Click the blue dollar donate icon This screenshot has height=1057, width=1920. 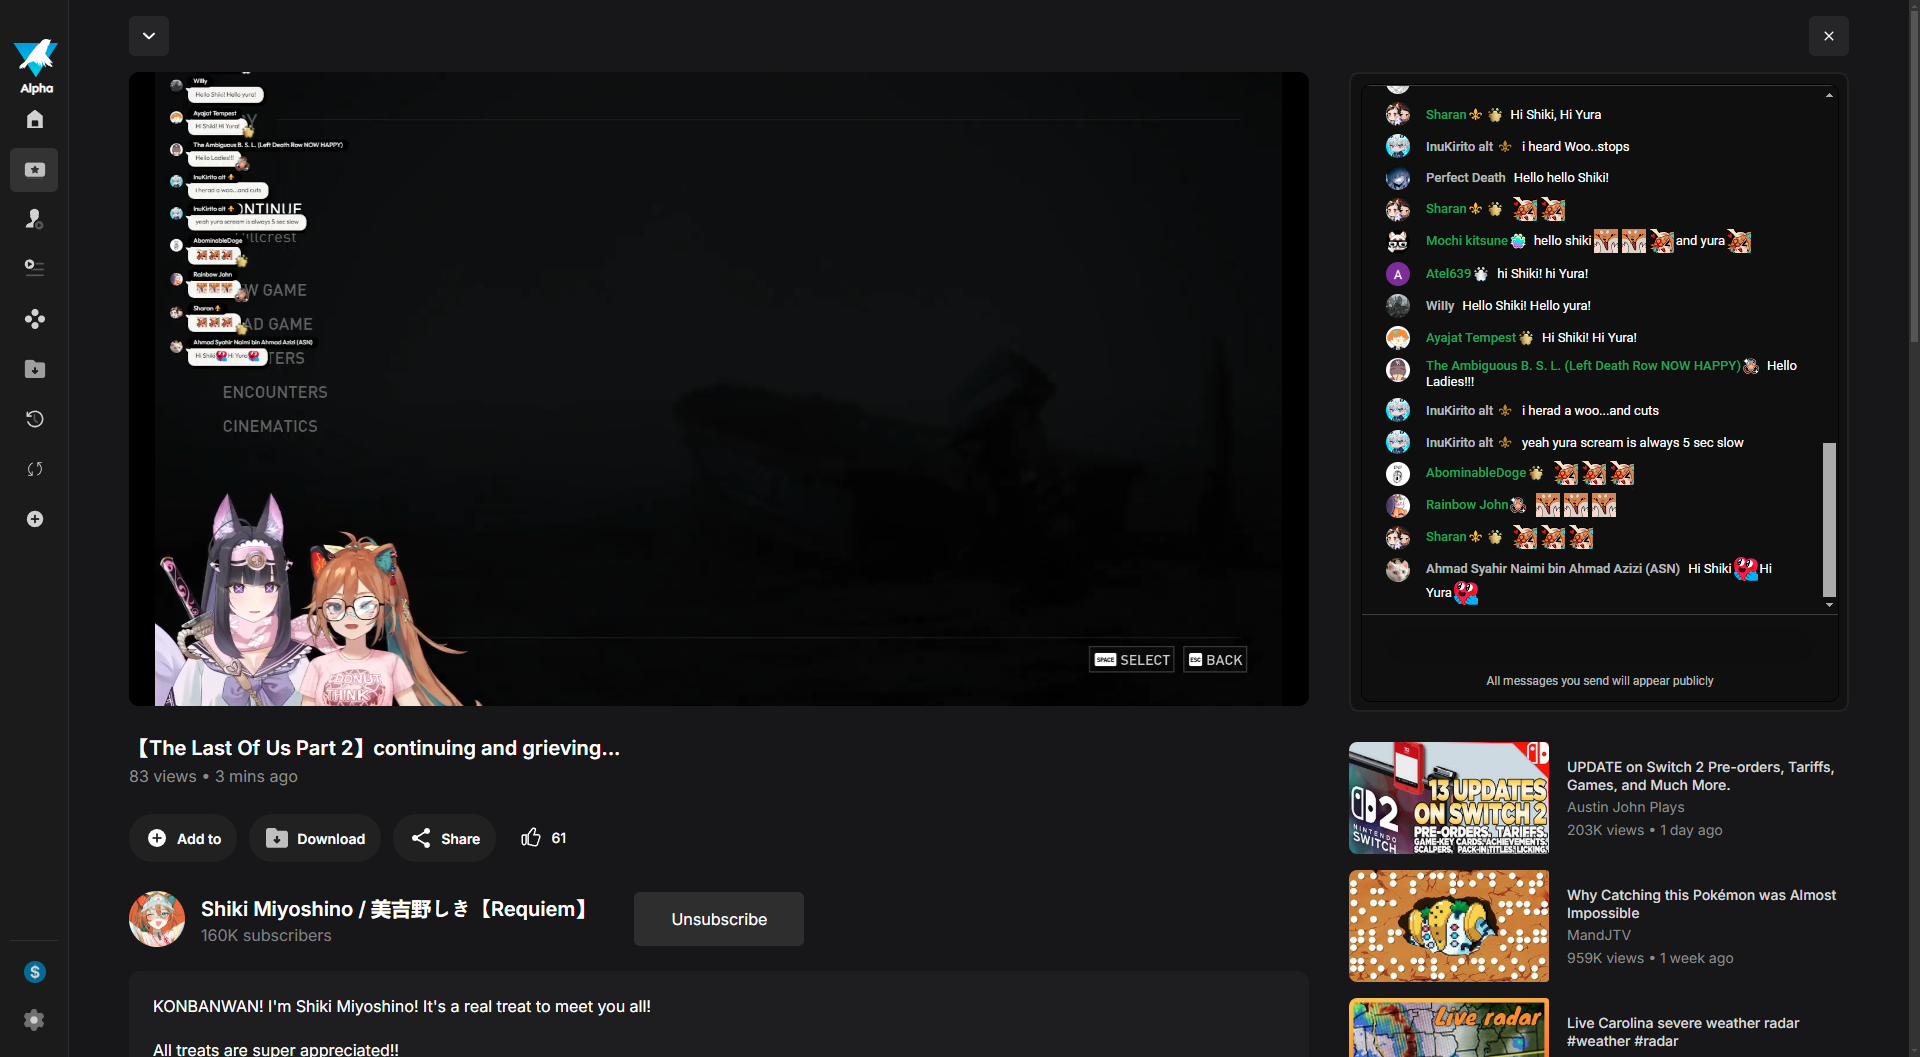[34, 972]
